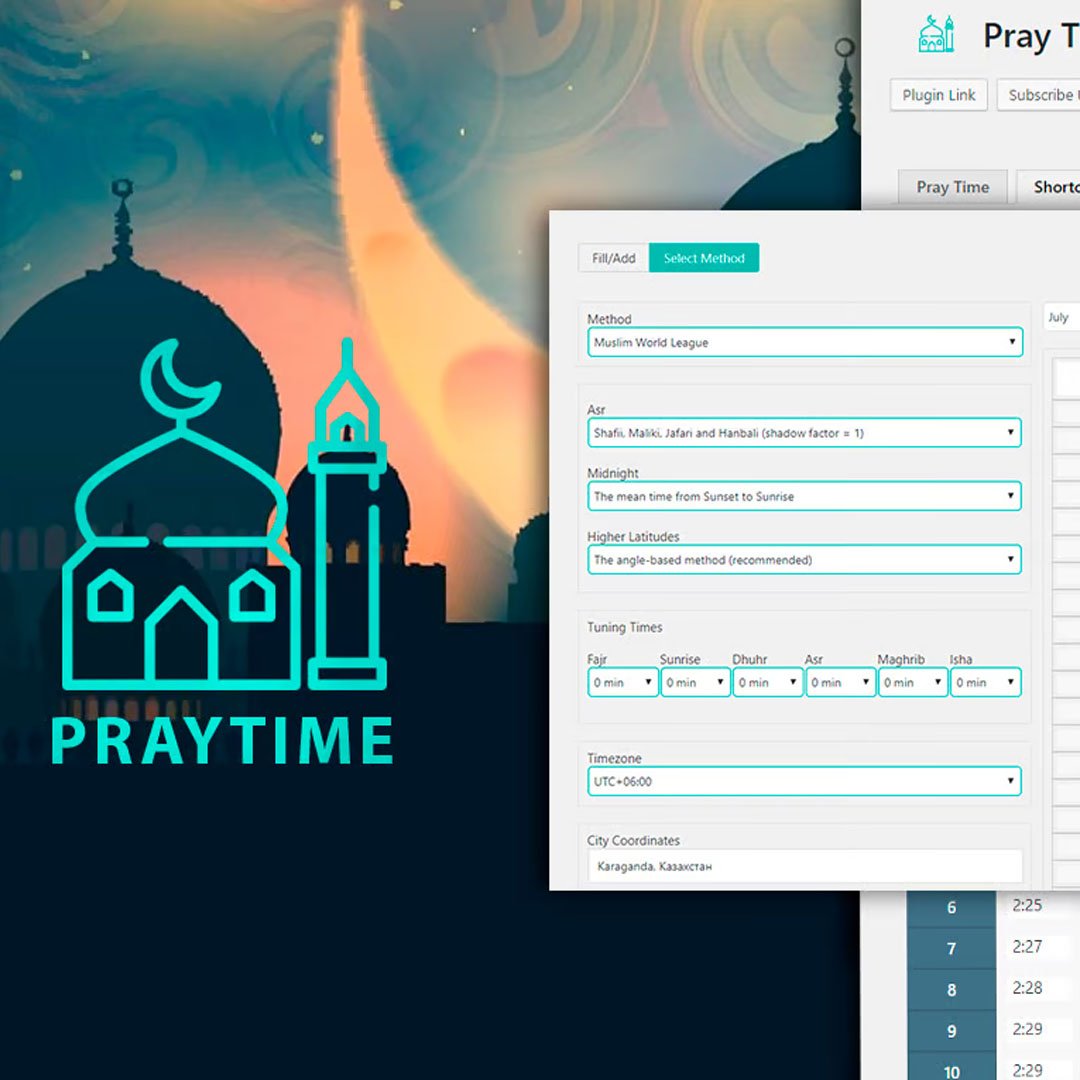Change the Fajr tuning from 0 min
Viewport: 1080px width, 1080px height.
[621, 682]
